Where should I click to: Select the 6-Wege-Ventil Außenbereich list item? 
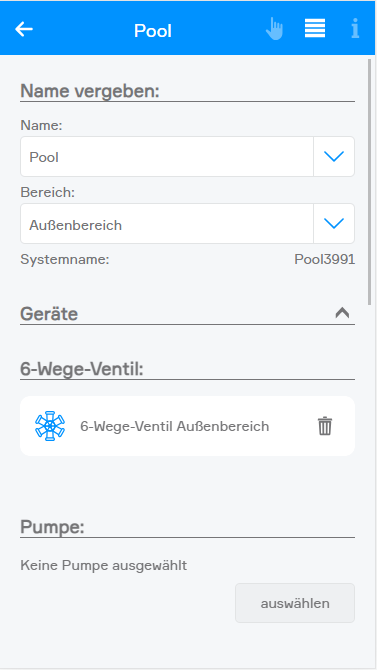(x=187, y=426)
